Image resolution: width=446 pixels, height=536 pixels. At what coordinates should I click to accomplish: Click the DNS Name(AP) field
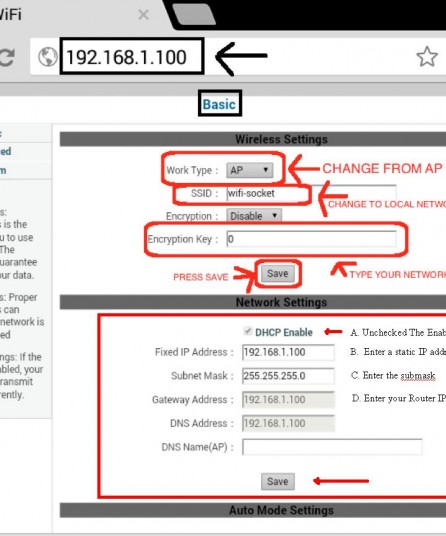(332, 447)
